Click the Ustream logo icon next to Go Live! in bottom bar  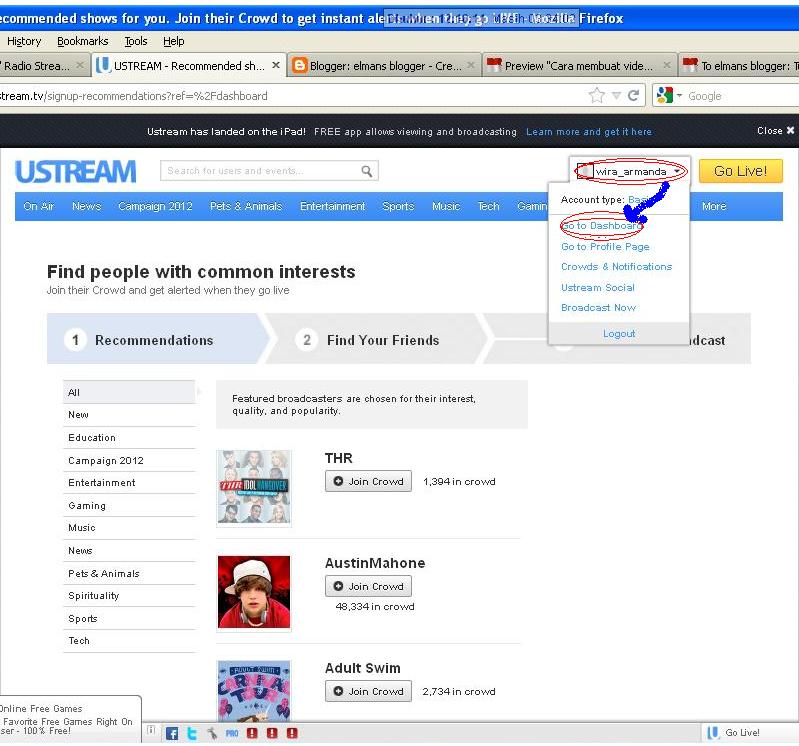pyautogui.click(x=713, y=732)
